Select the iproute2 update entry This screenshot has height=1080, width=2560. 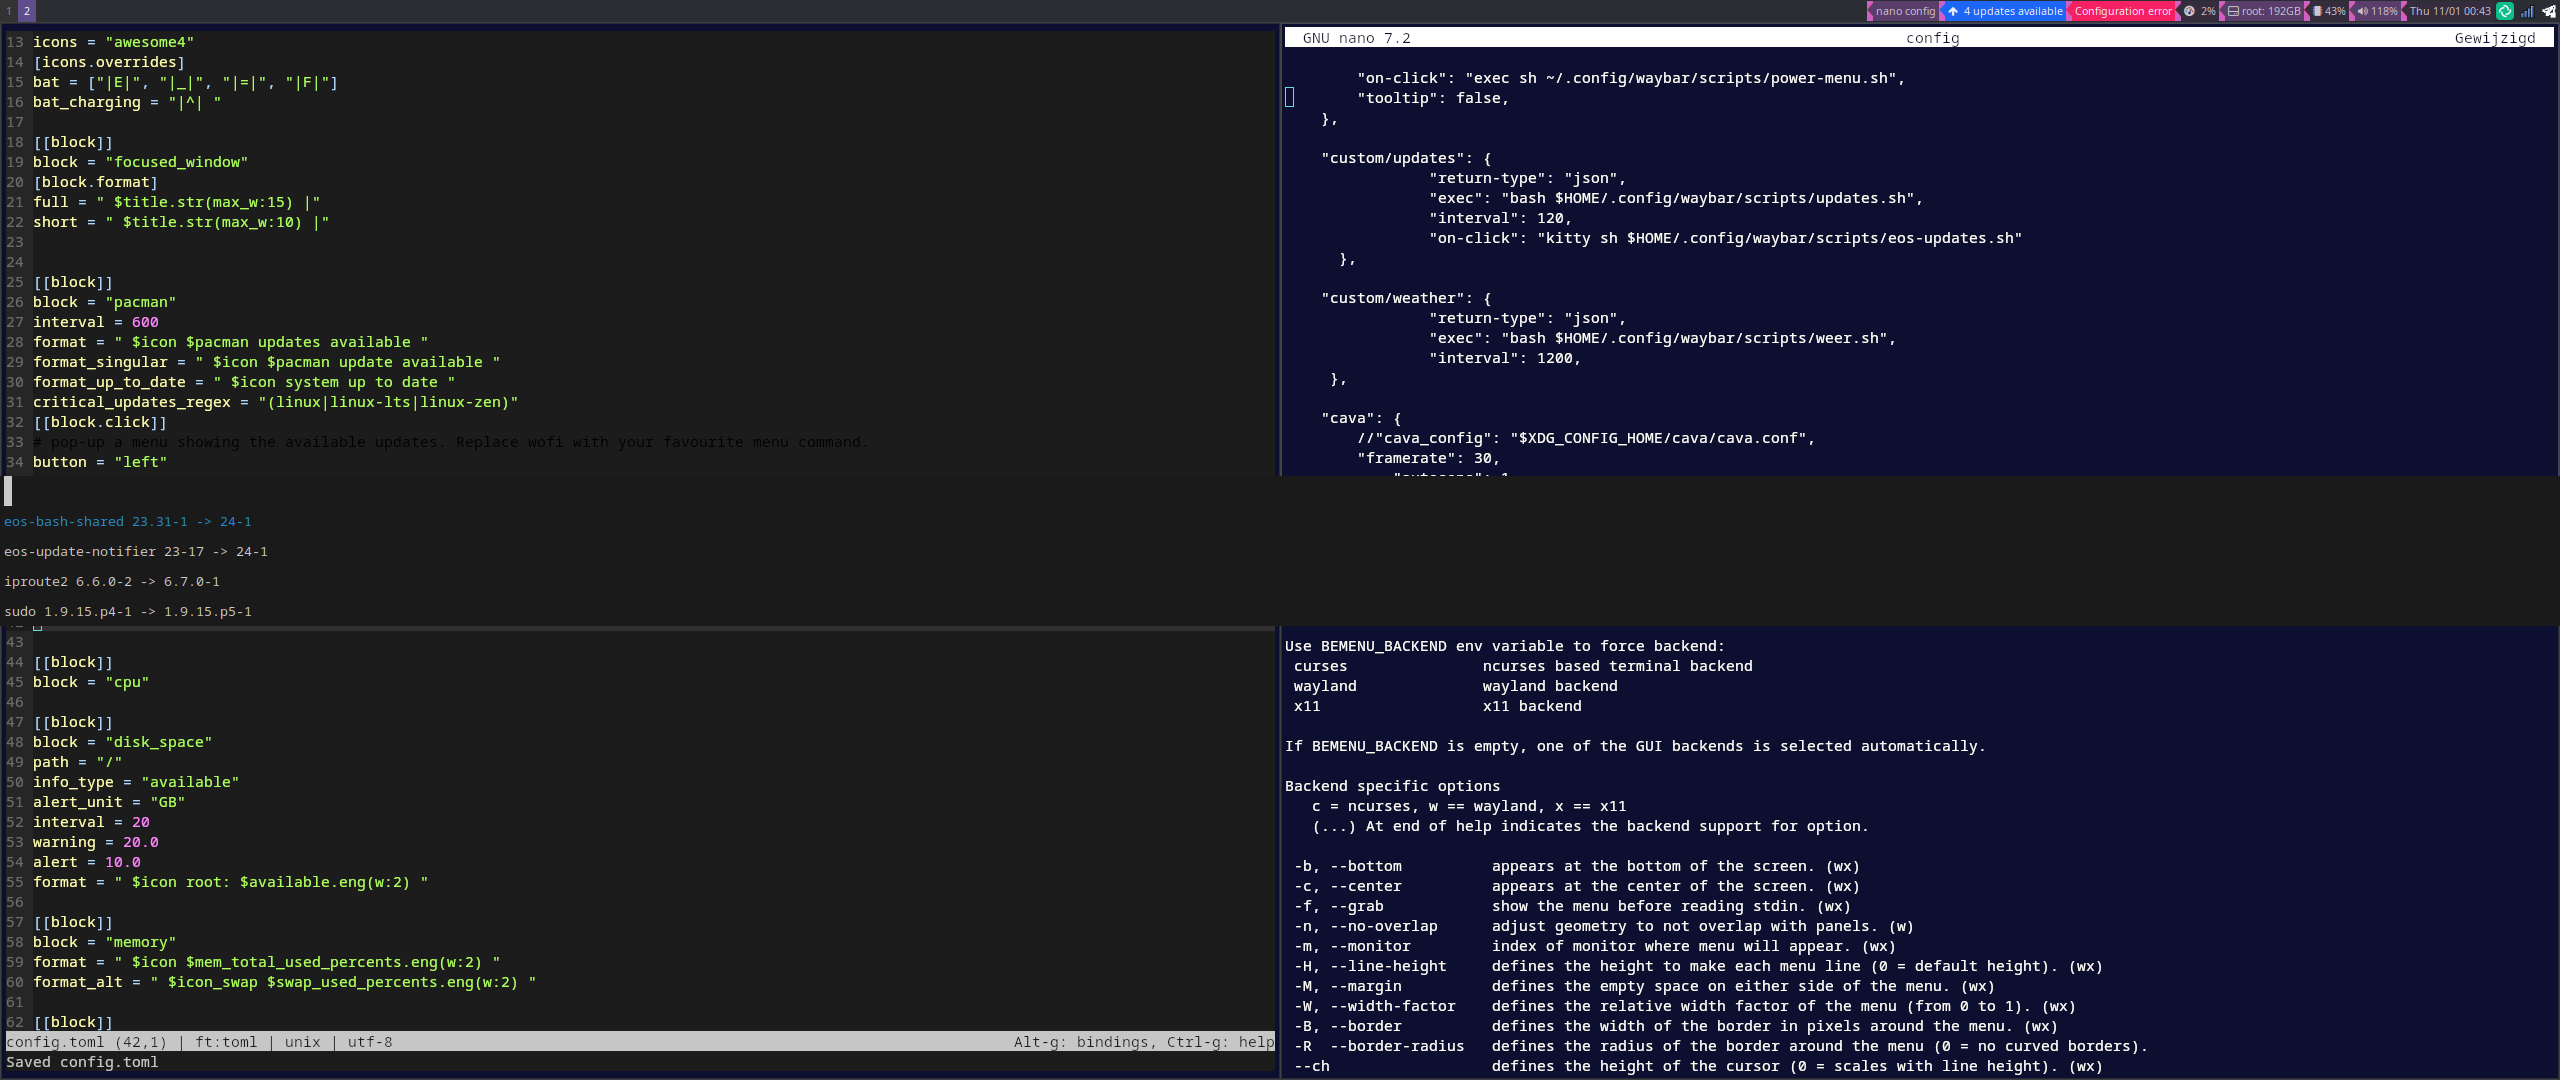tap(111, 581)
